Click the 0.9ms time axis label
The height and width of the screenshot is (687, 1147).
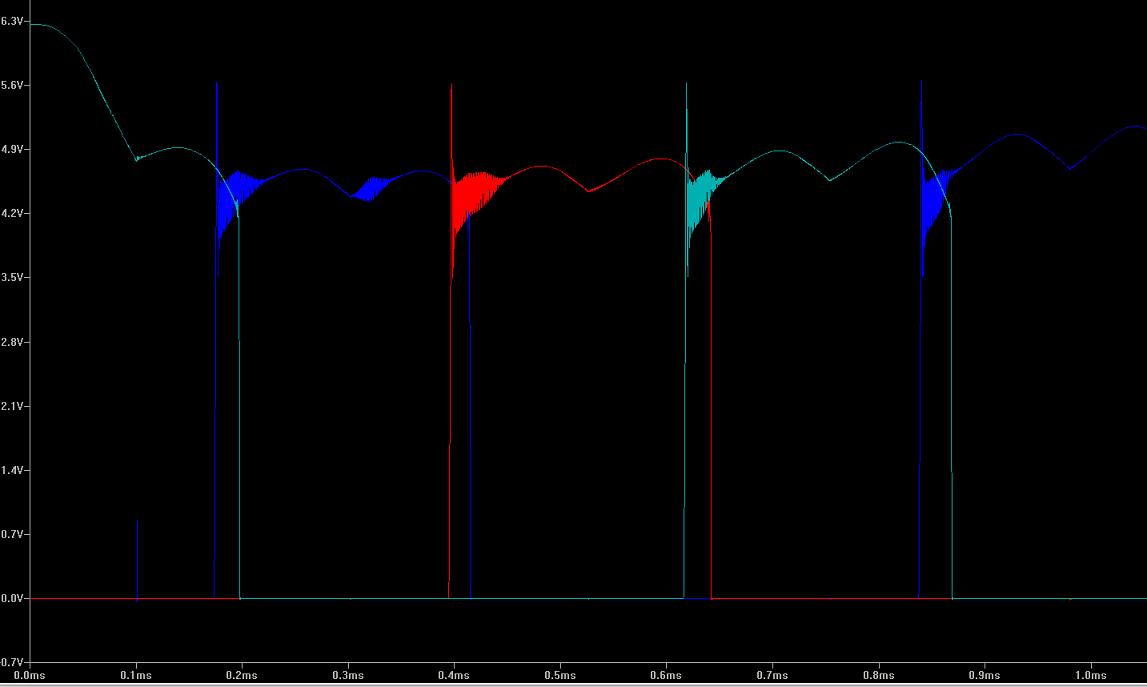[x=985, y=675]
